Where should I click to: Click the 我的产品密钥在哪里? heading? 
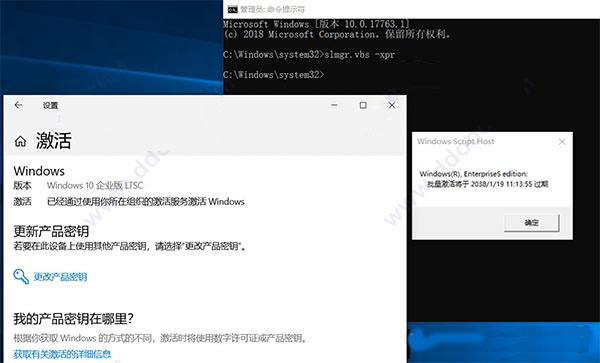(x=73, y=319)
